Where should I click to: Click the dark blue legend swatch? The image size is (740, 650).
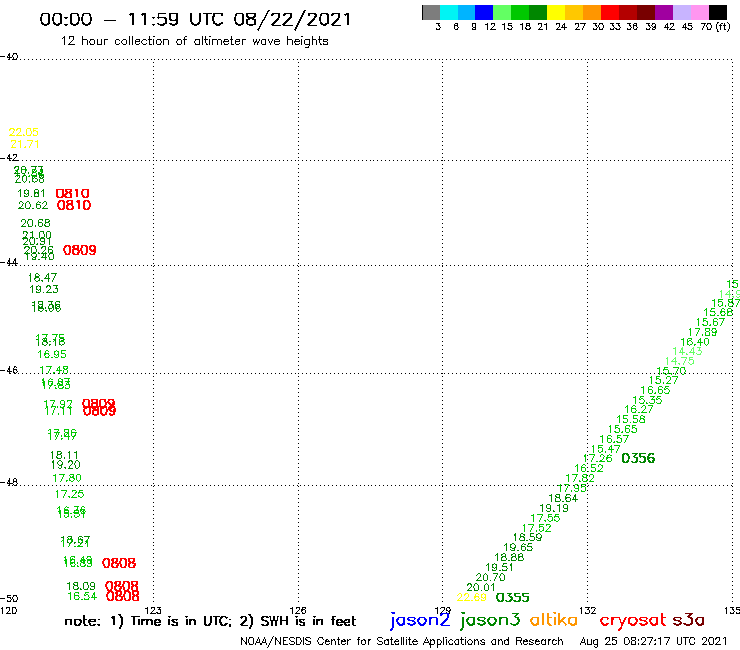484,12
